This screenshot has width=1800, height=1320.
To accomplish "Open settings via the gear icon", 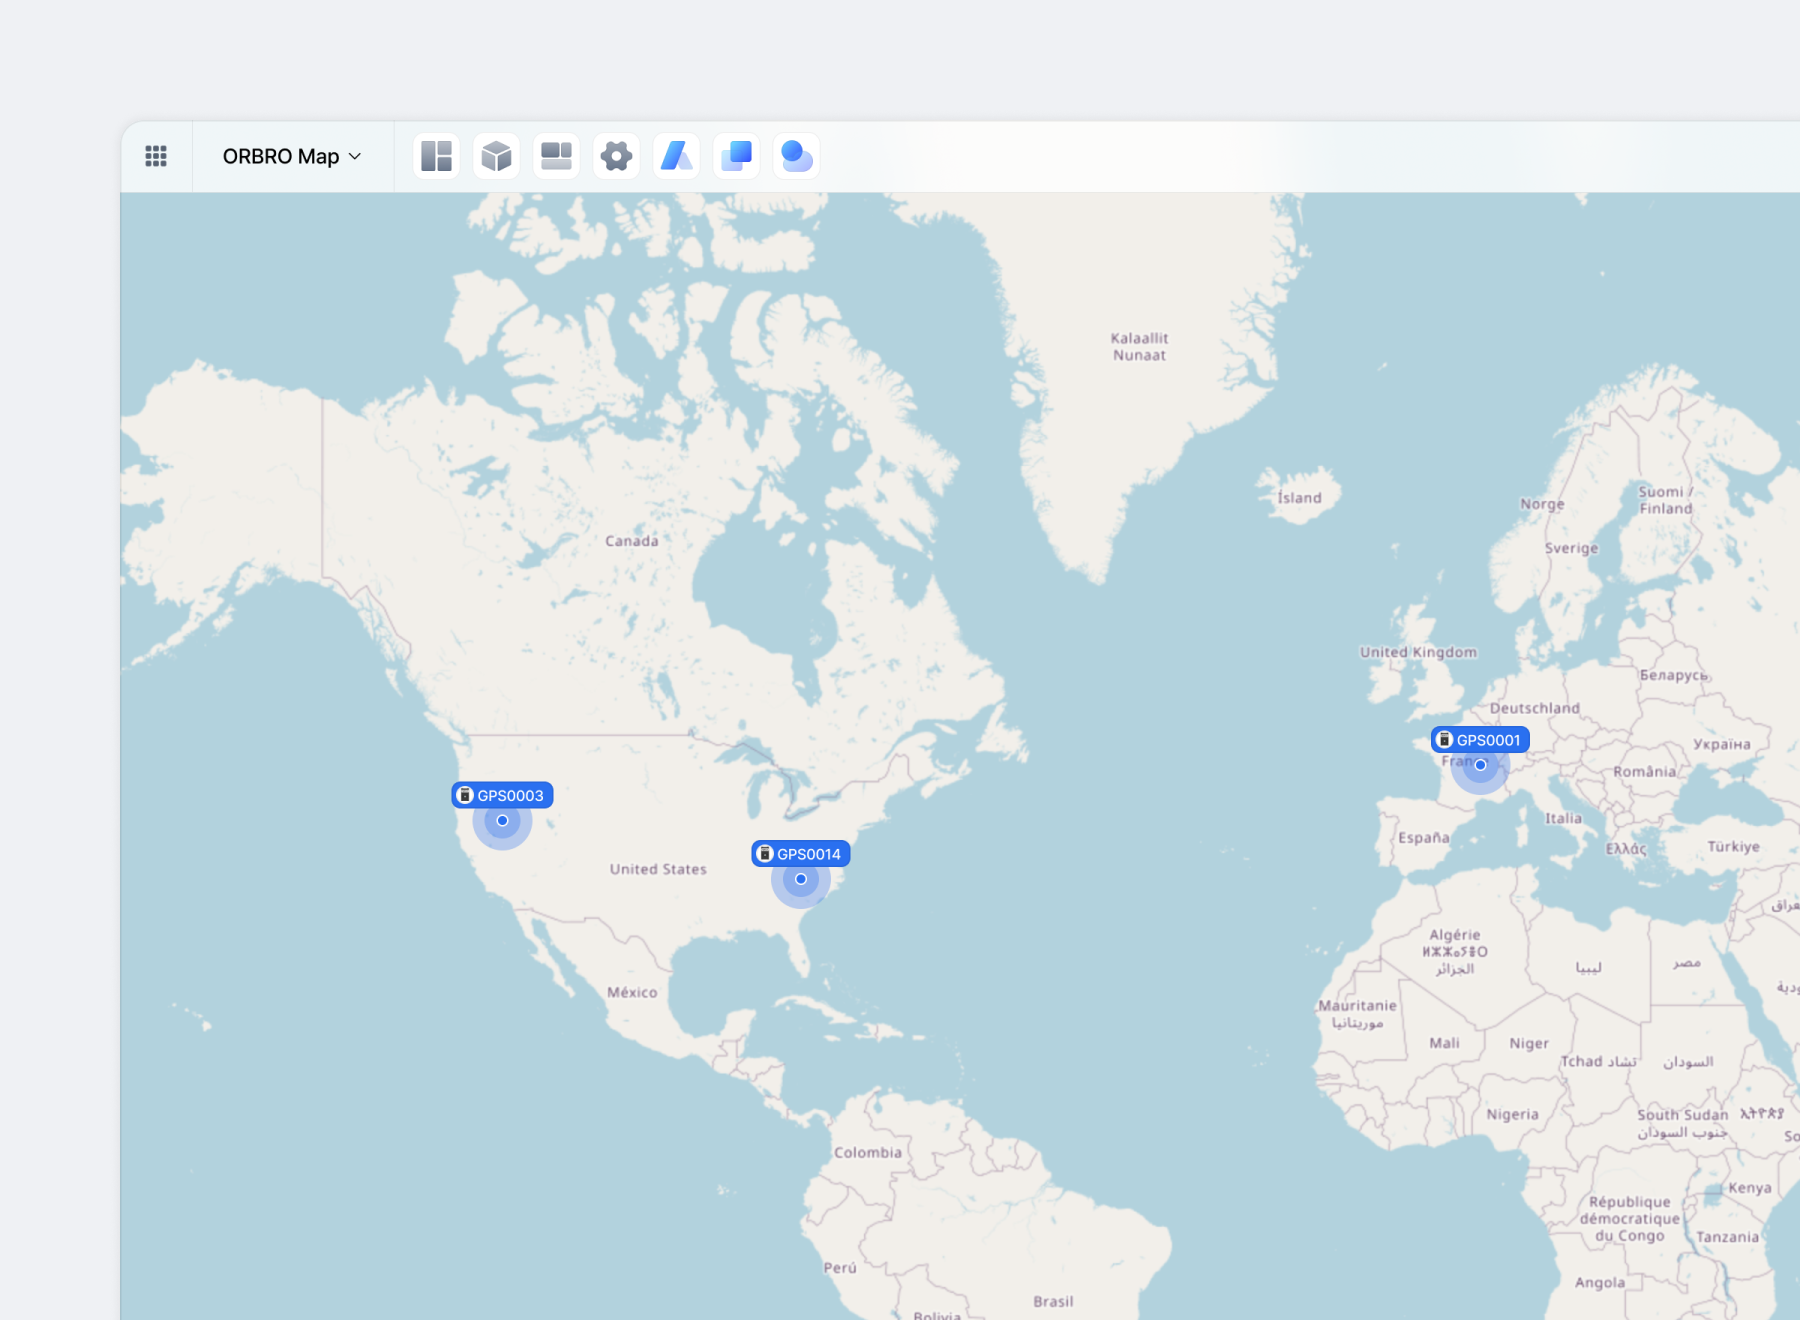I will (616, 156).
